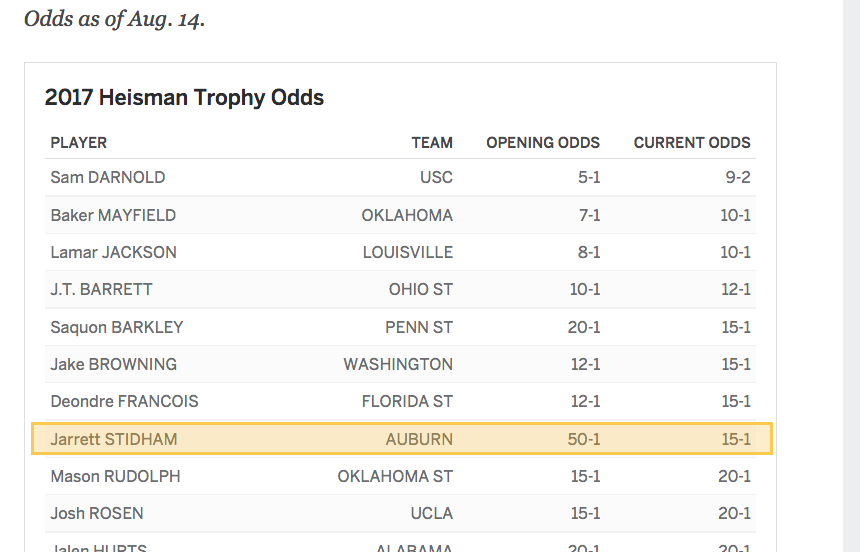Click the 50-1 opening odds value

point(584,439)
